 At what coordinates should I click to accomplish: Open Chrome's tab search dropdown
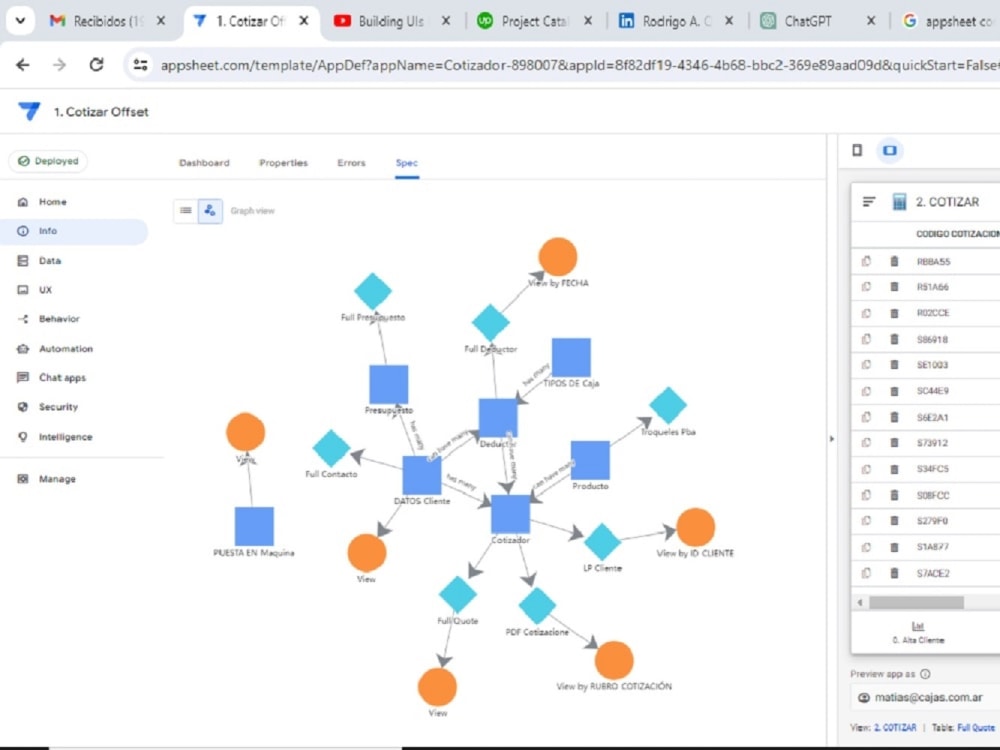tap(20, 19)
